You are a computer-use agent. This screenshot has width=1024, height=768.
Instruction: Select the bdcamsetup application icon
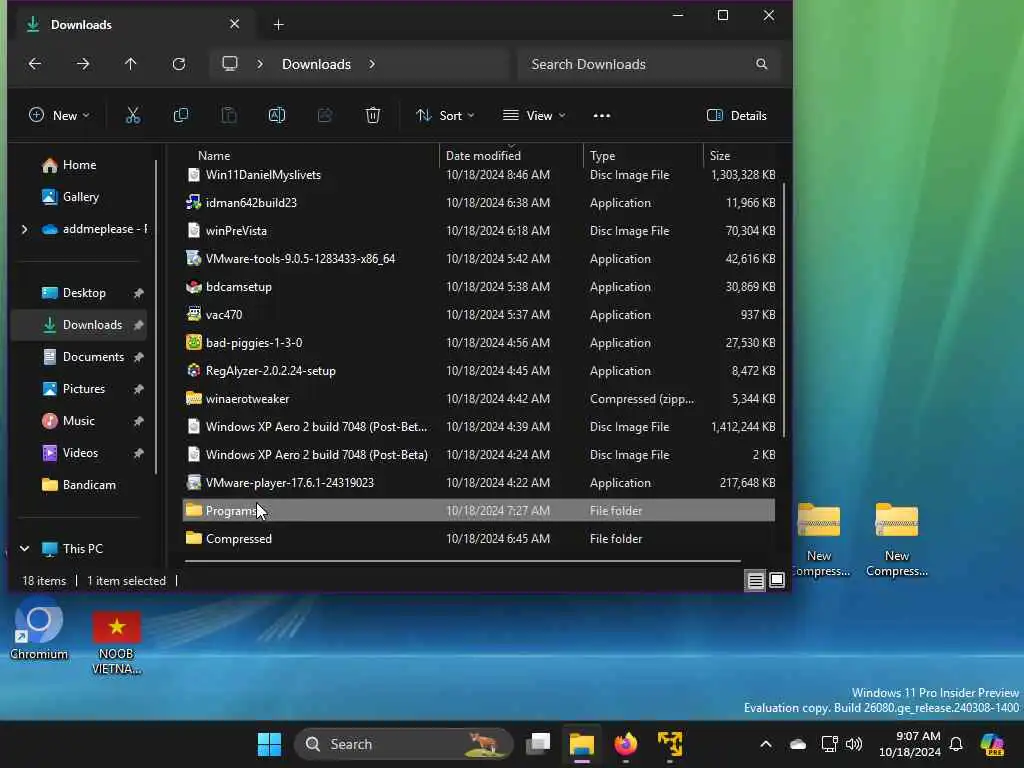[x=193, y=287]
